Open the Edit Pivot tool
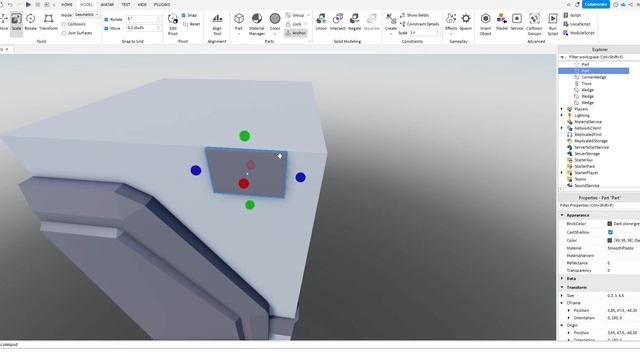Screen dimensions: 640x360 pos(173,24)
